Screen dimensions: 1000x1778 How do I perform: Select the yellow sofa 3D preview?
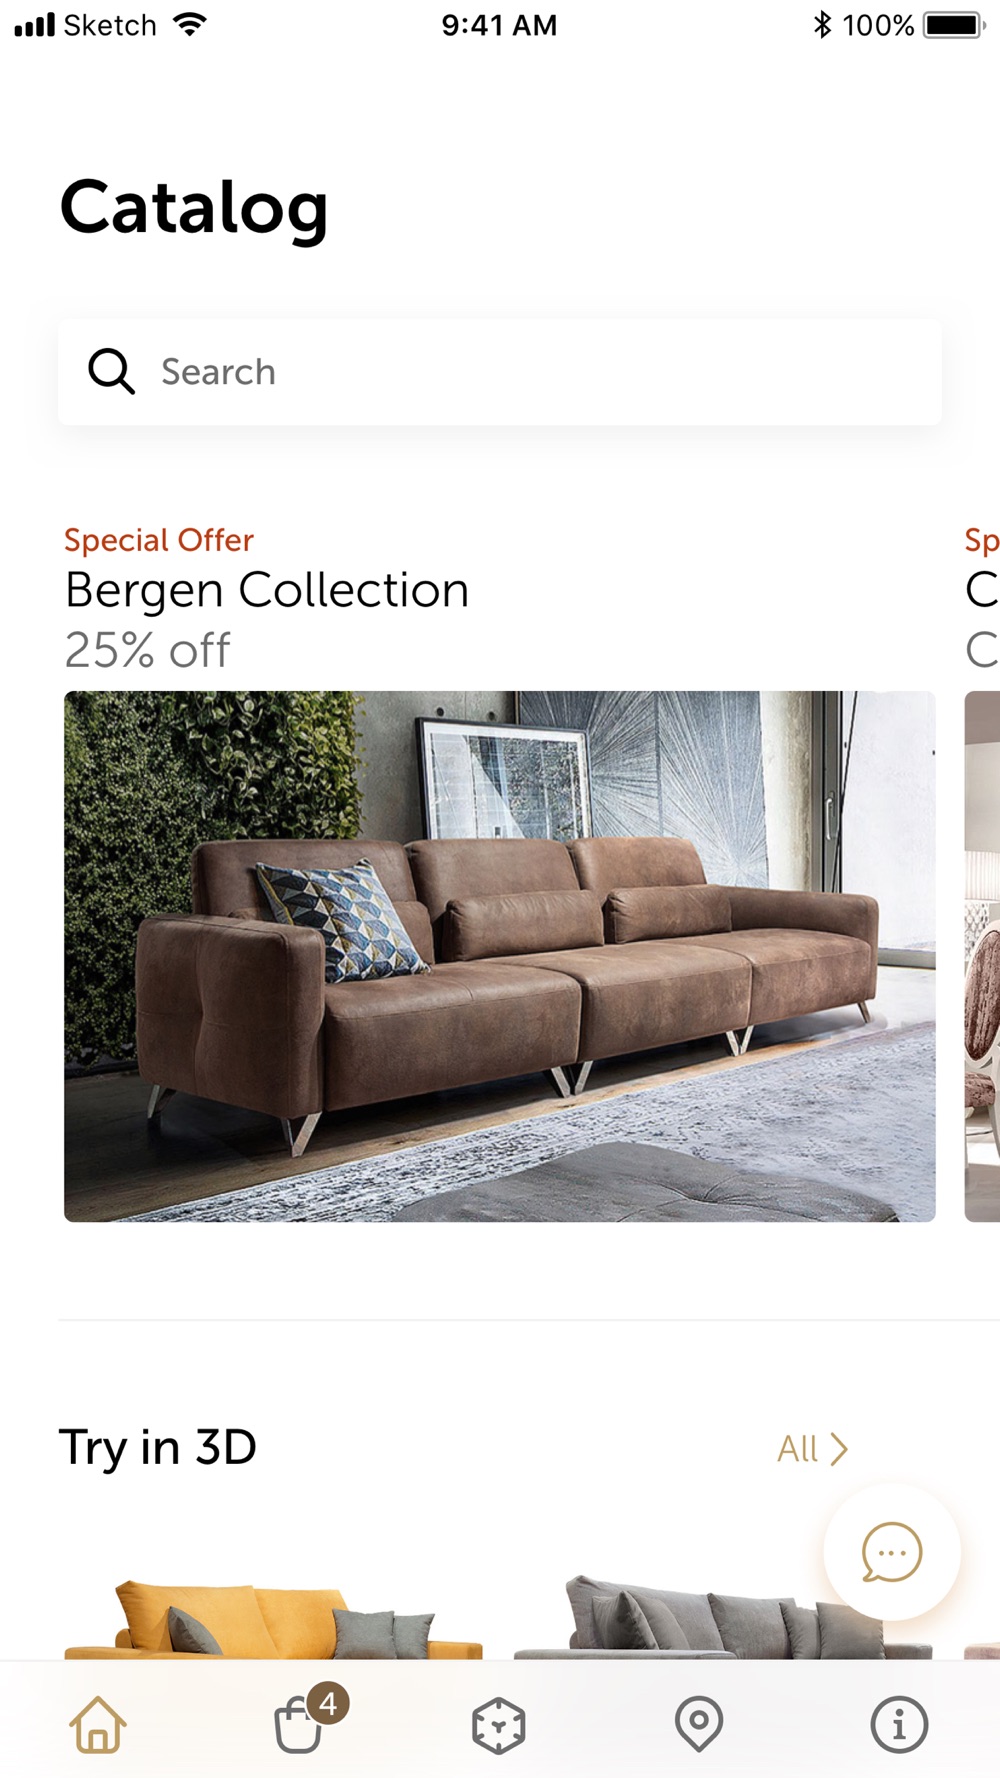pyautogui.click(x=273, y=1619)
